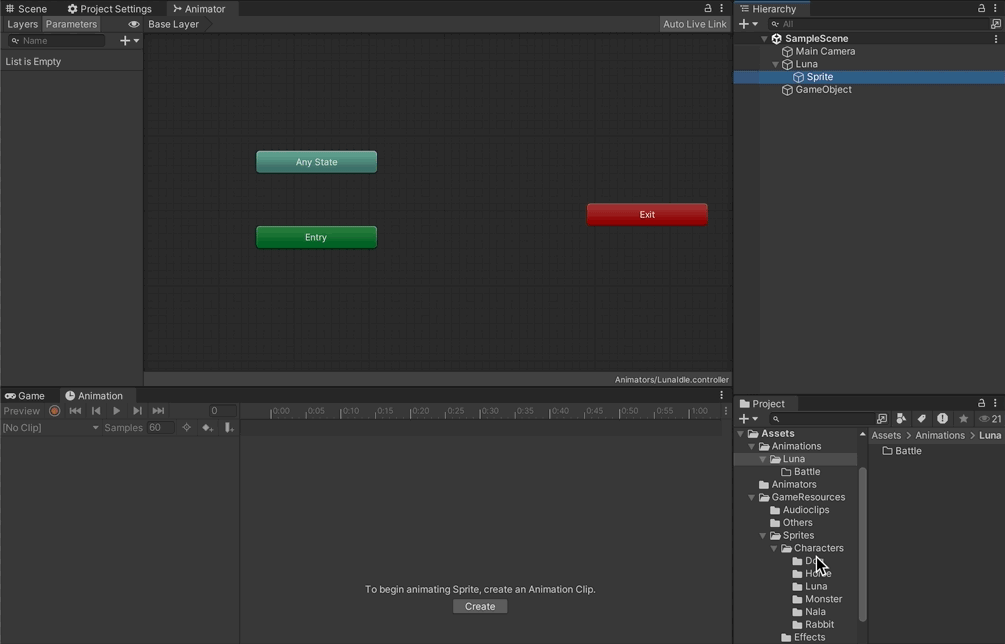Lock the Hierarchy window
This screenshot has width=1005, height=644.
pyautogui.click(x=981, y=8)
